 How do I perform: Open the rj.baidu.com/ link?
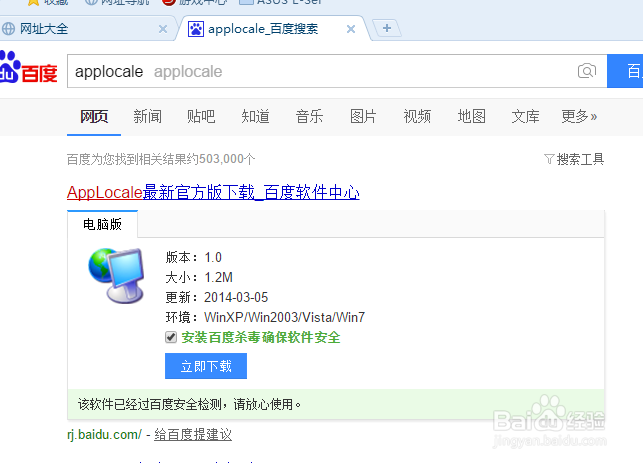pos(104,434)
